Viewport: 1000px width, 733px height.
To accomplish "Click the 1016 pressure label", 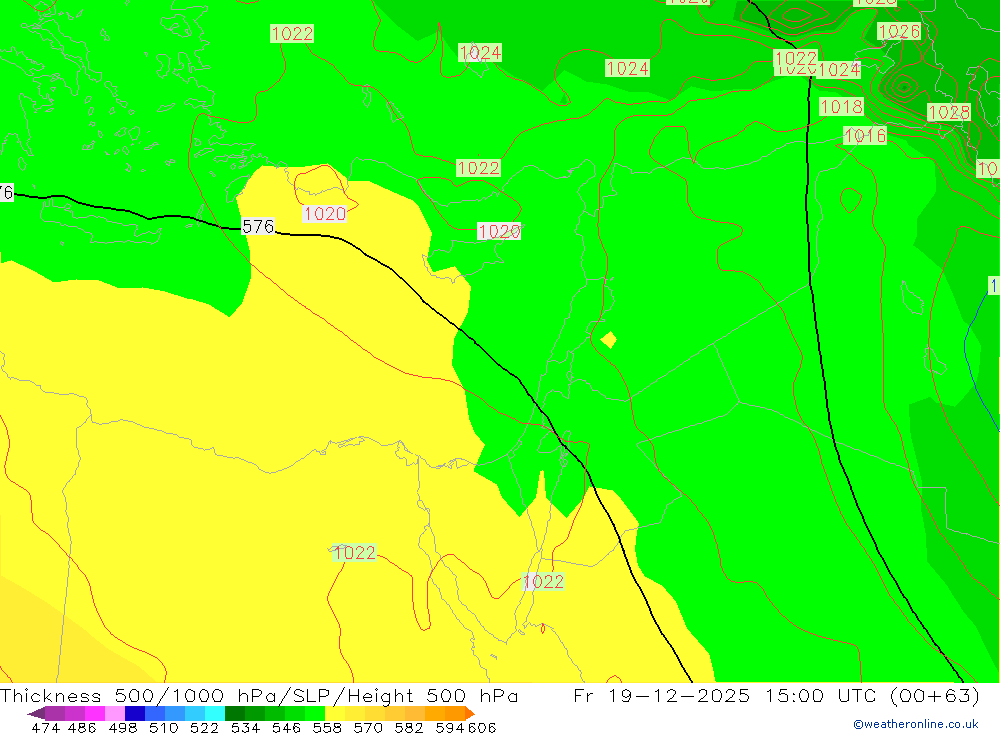I will [x=865, y=135].
